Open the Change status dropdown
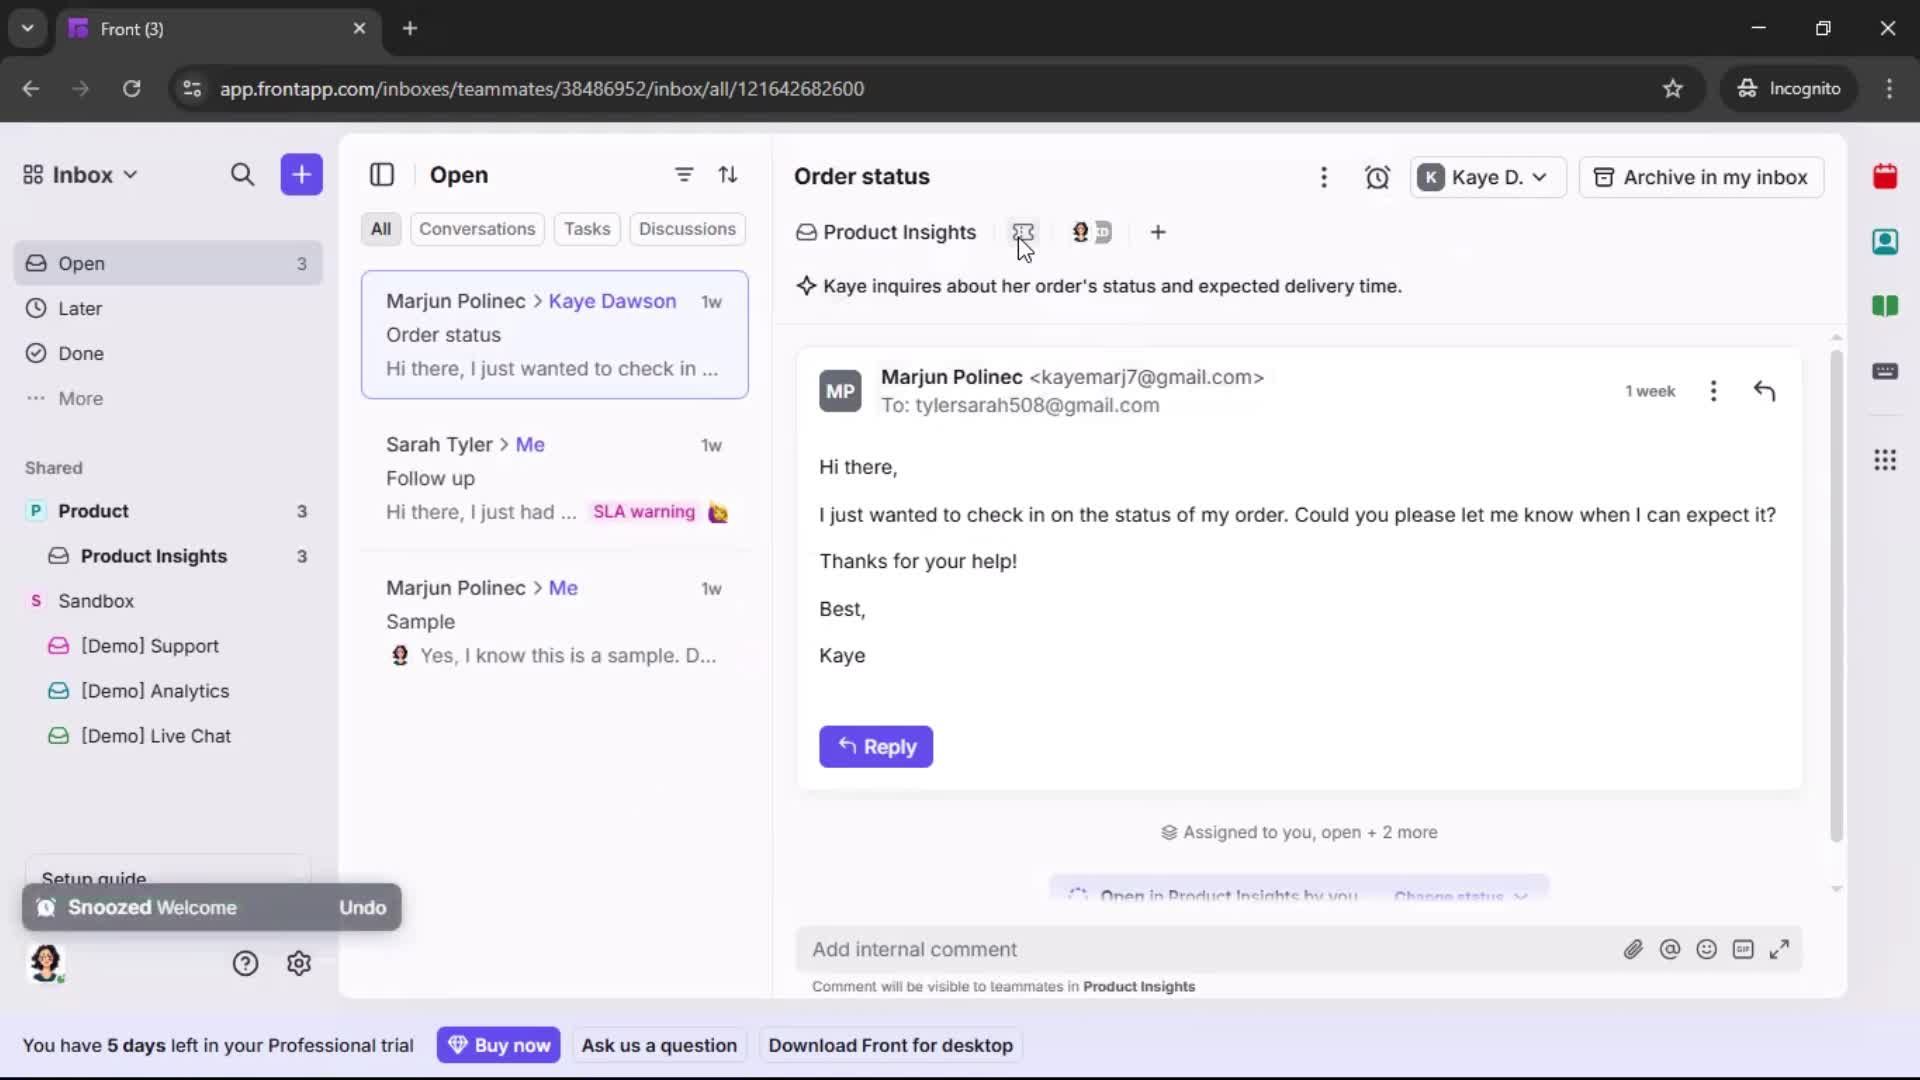The image size is (1920, 1080). 1460,895
